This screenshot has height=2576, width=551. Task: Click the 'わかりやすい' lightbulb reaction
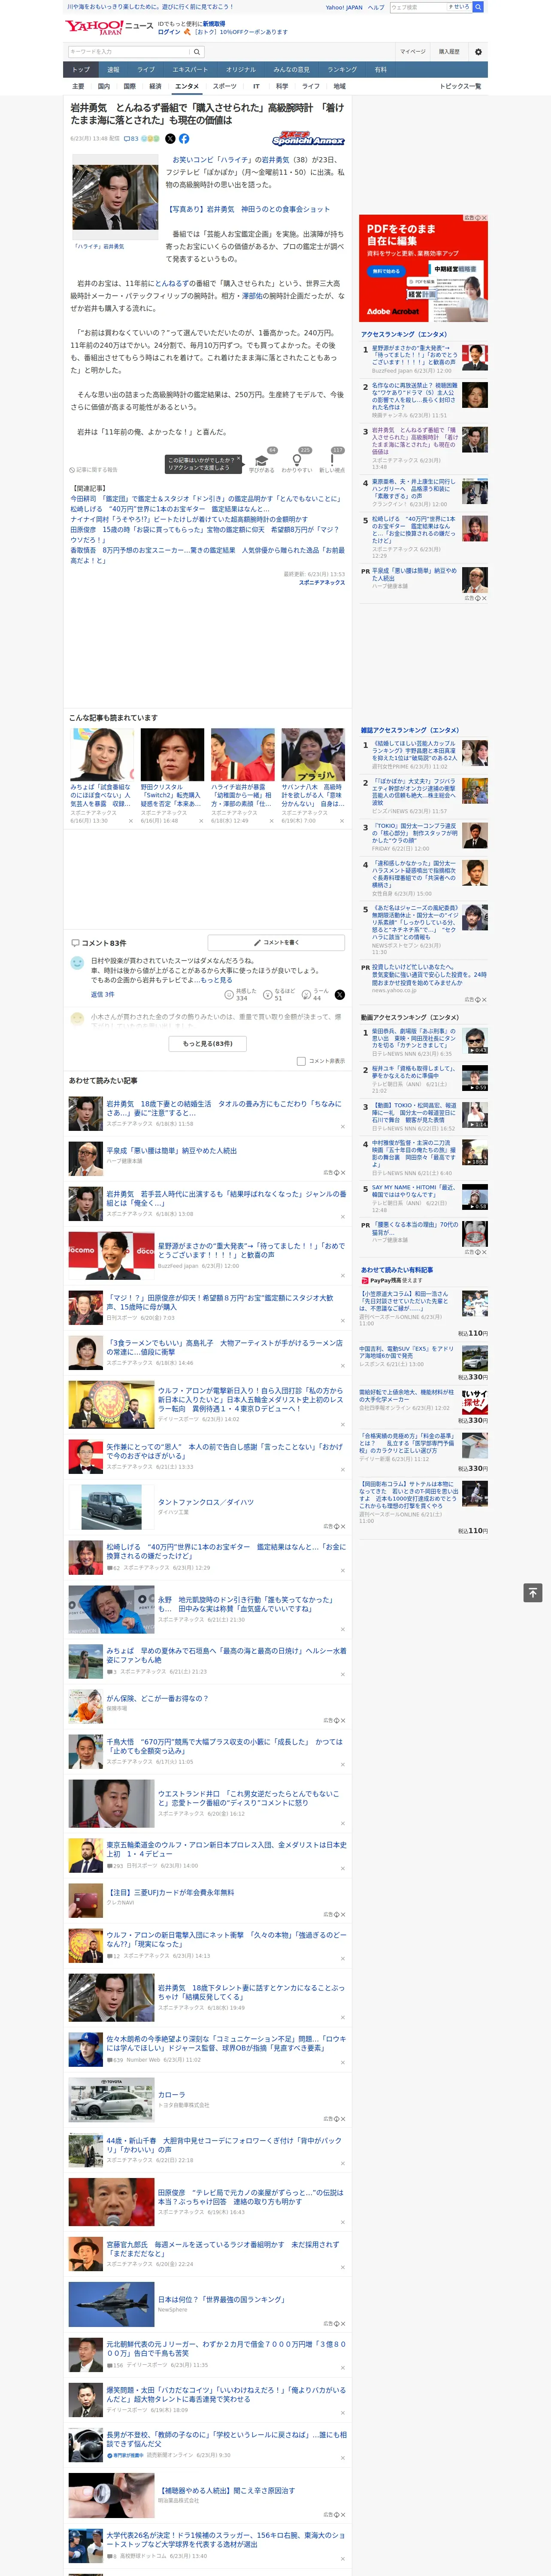tap(297, 462)
